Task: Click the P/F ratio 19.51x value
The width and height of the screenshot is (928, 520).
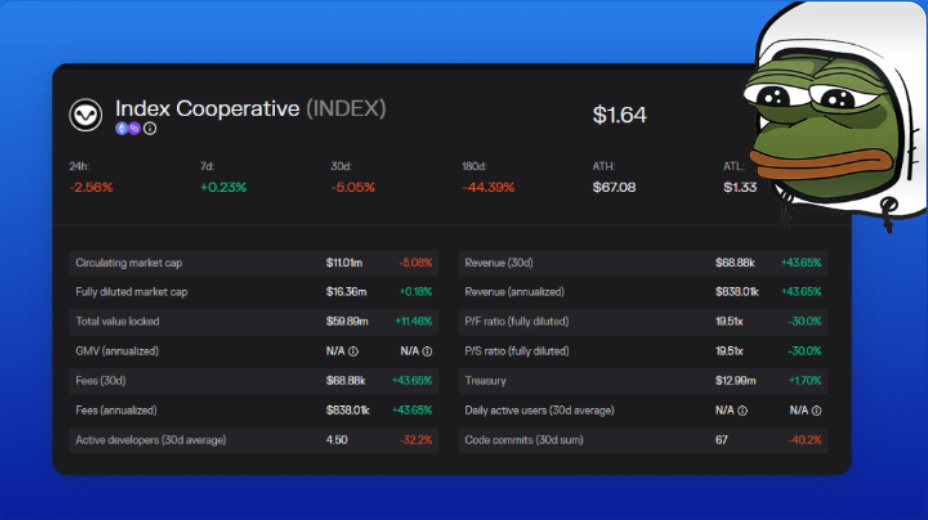Action: pos(729,322)
